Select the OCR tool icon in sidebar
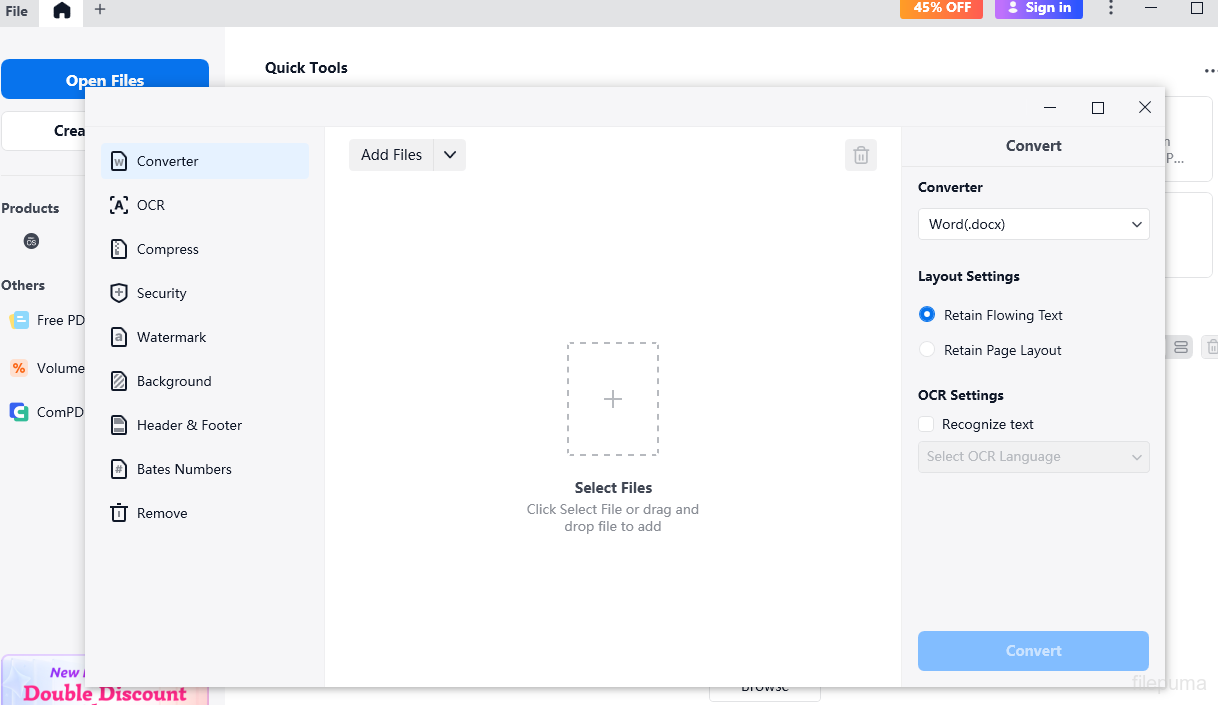The height and width of the screenshot is (705, 1218). click(x=119, y=205)
